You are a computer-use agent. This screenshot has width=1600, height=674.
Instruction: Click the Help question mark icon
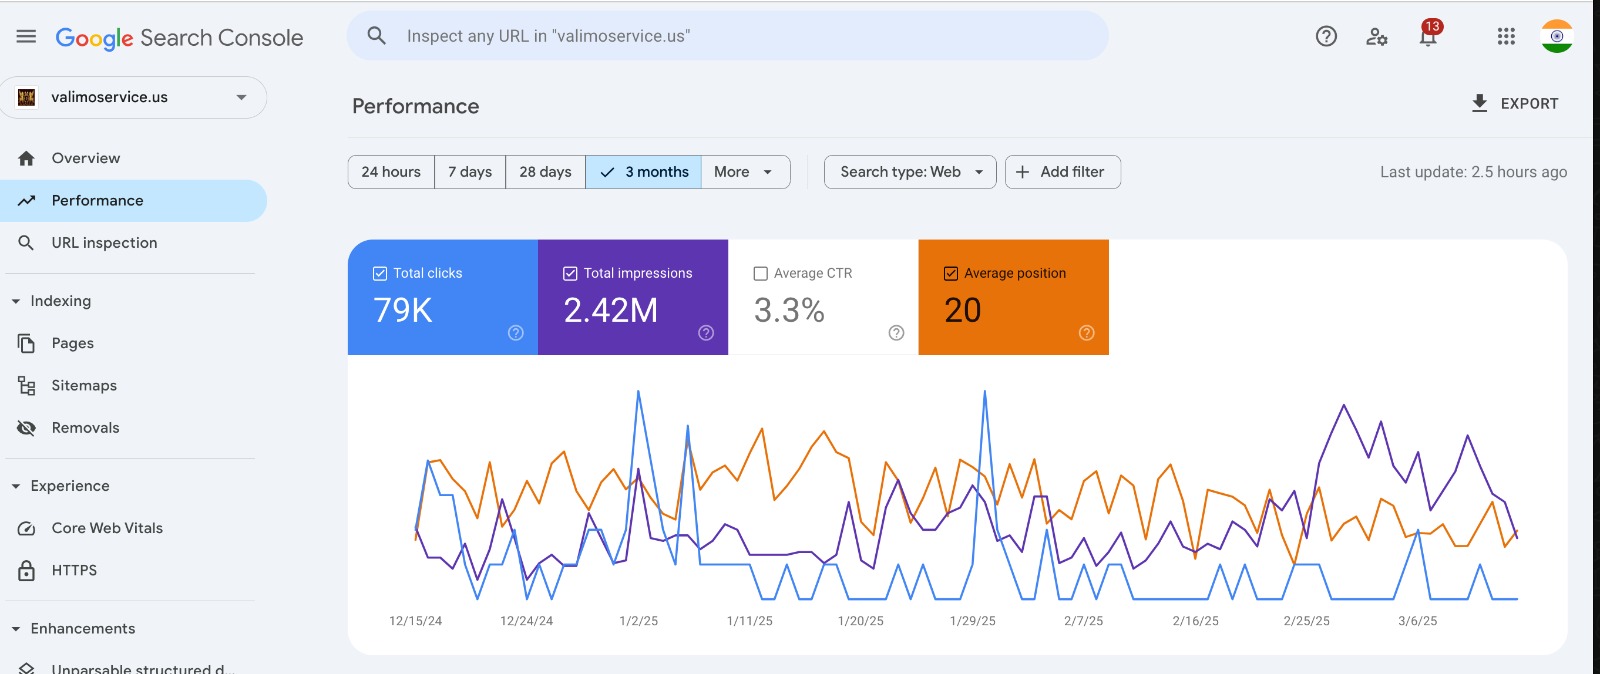[1326, 37]
